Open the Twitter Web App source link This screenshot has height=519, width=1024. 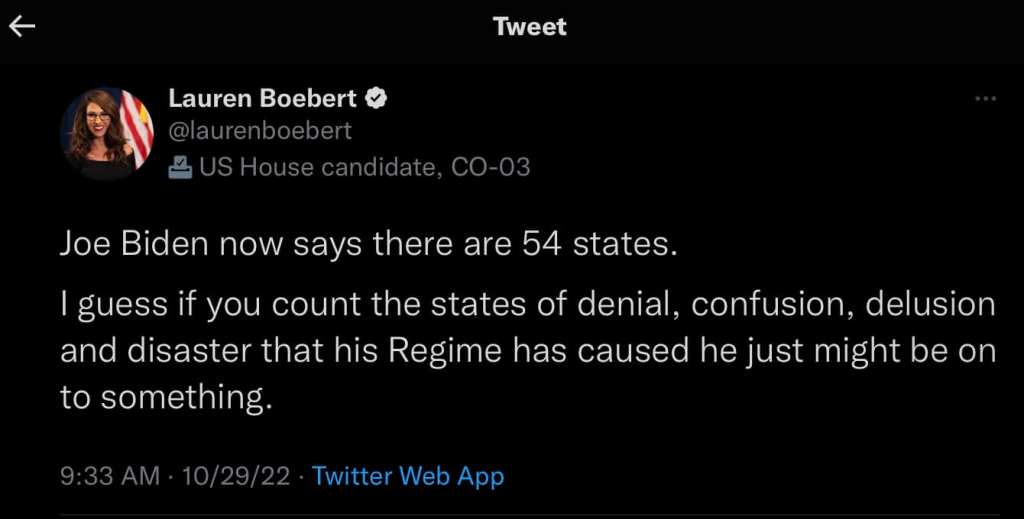click(408, 476)
